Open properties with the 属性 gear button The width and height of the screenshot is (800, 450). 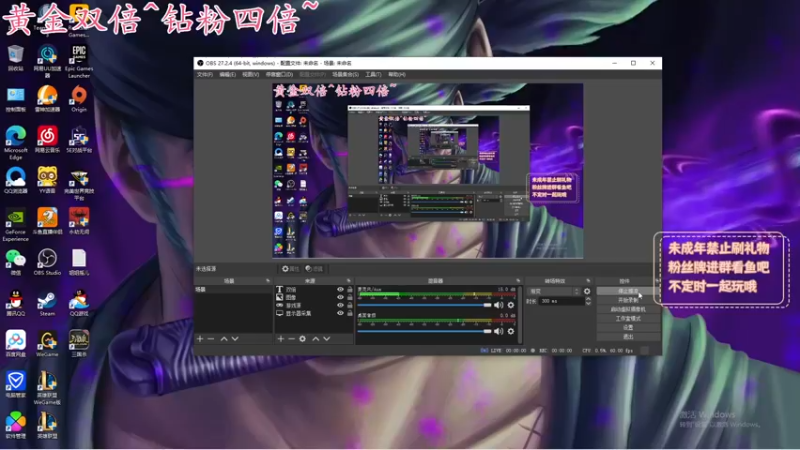point(290,268)
